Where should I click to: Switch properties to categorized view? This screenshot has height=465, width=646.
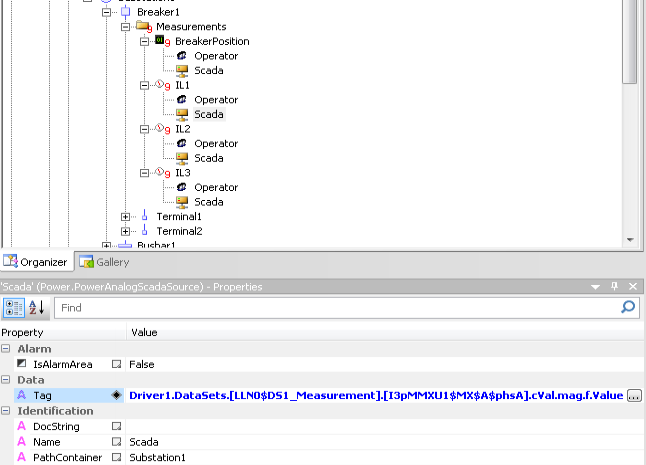tap(14, 308)
